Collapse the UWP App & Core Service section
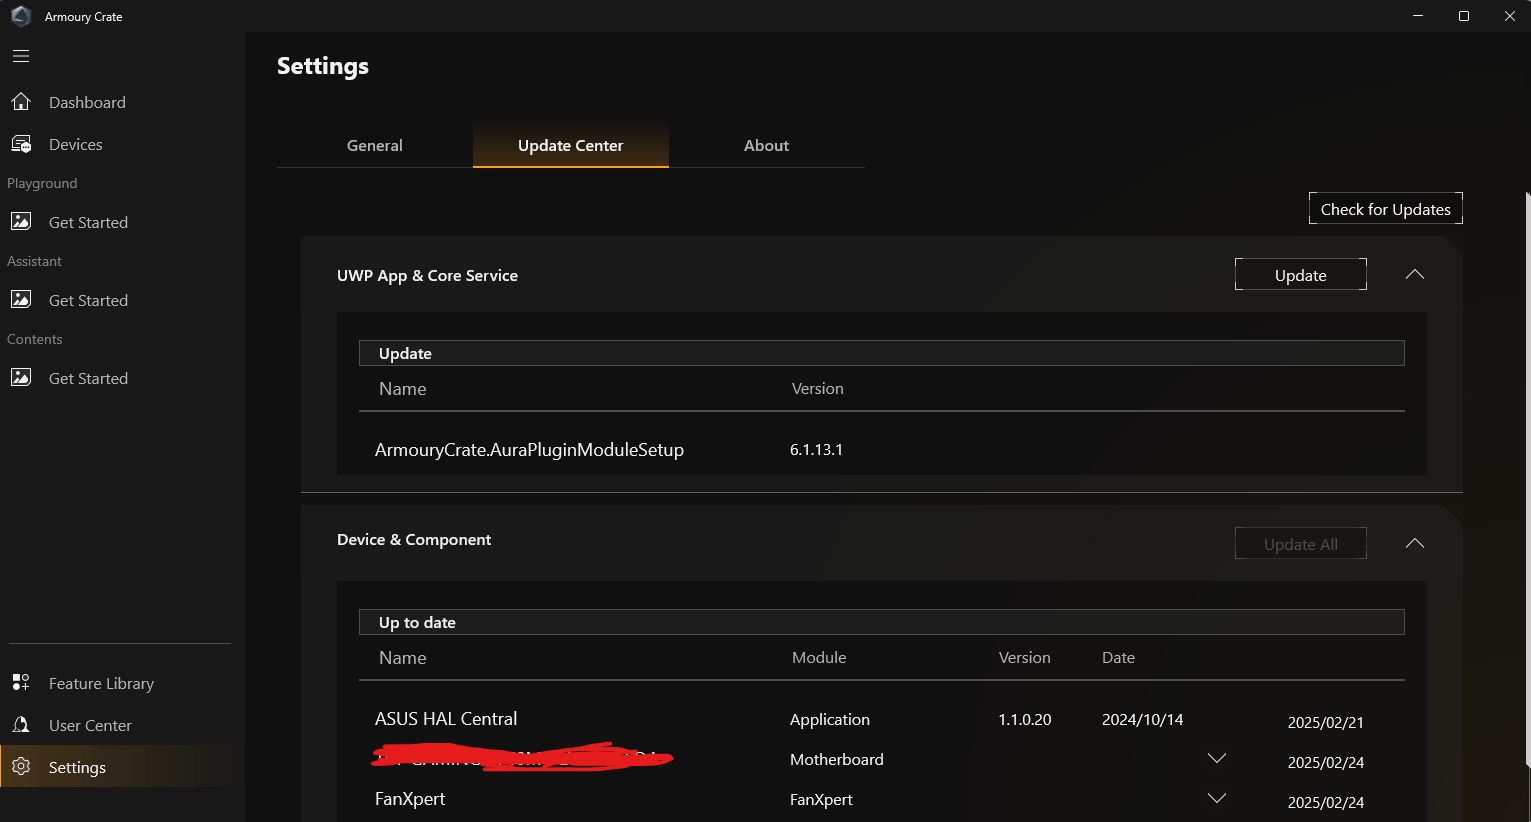 (x=1414, y=273)
